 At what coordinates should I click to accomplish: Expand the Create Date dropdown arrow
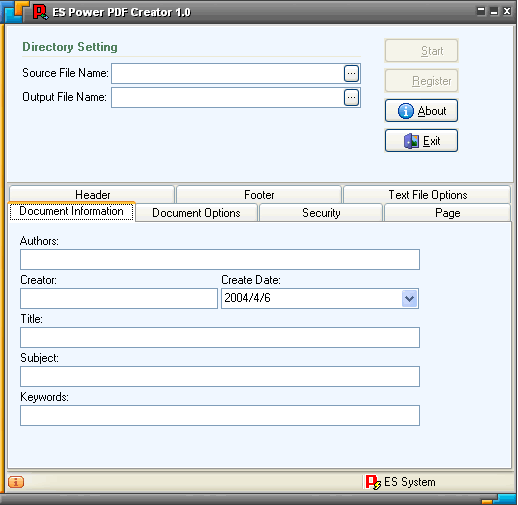pyautogui.click(x=410, y=298)
